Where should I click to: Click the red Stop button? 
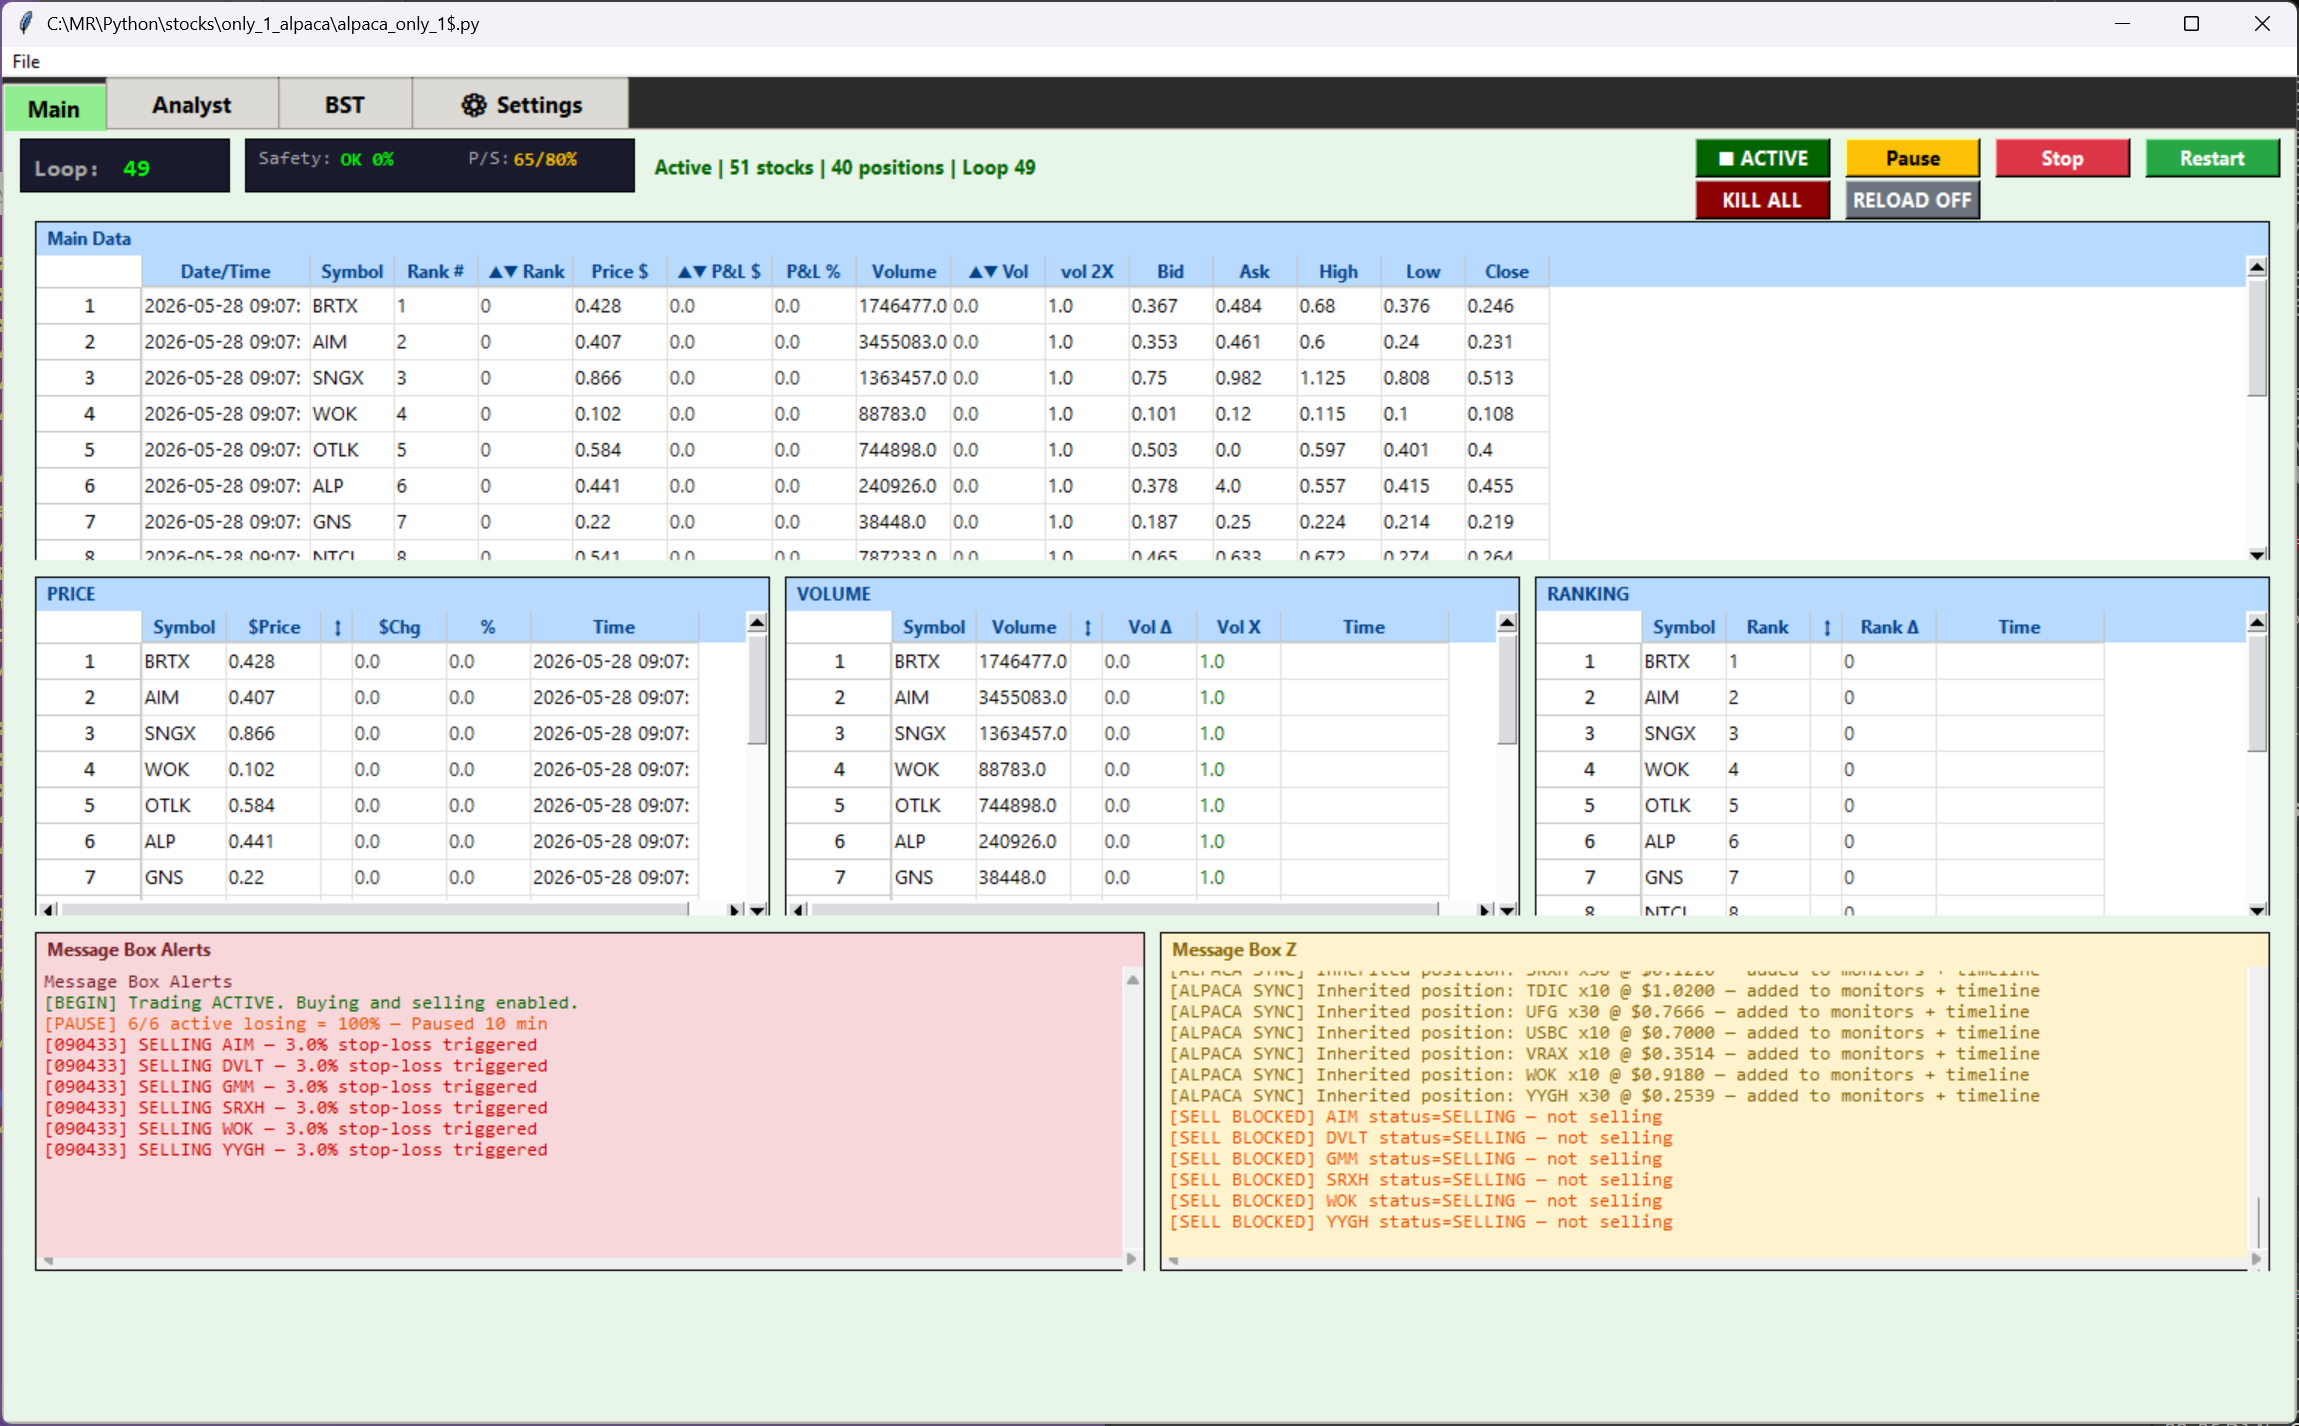[2062, 158]
